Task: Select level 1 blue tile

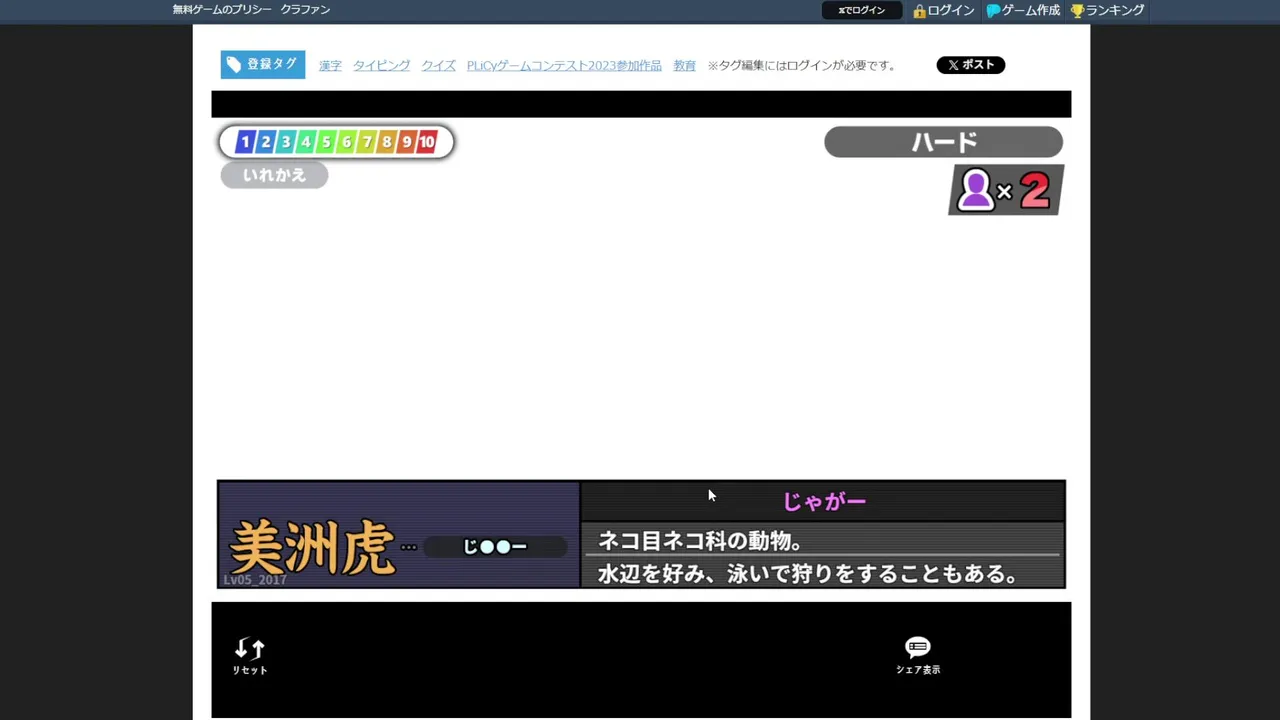Action: click(245, 142)
